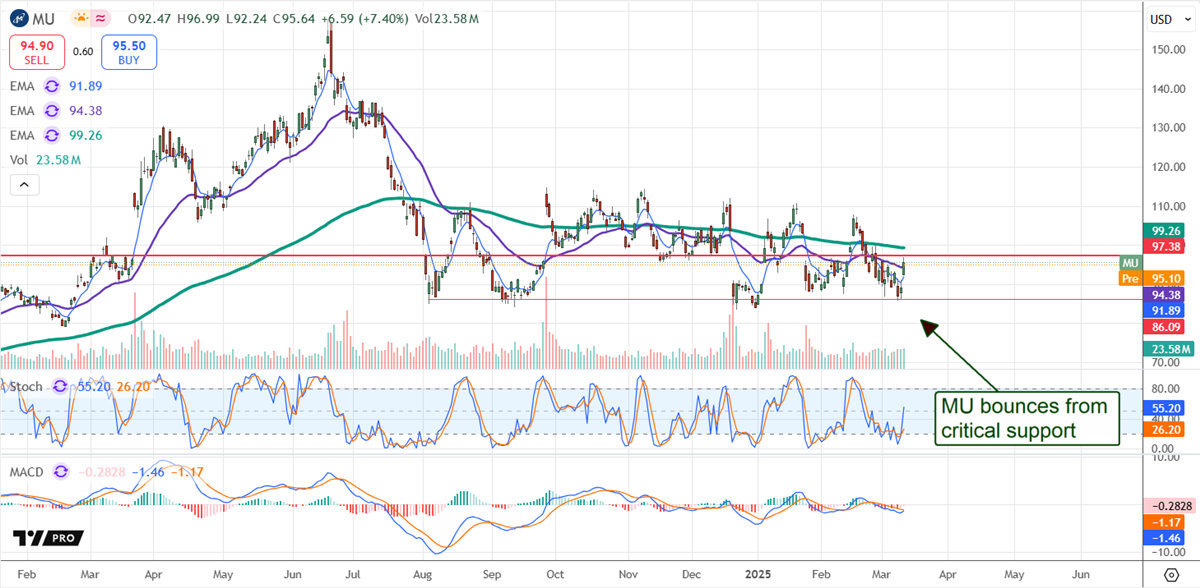Select the Vol 23.58M legend entry
The image size is (1200, 588).
45,158
